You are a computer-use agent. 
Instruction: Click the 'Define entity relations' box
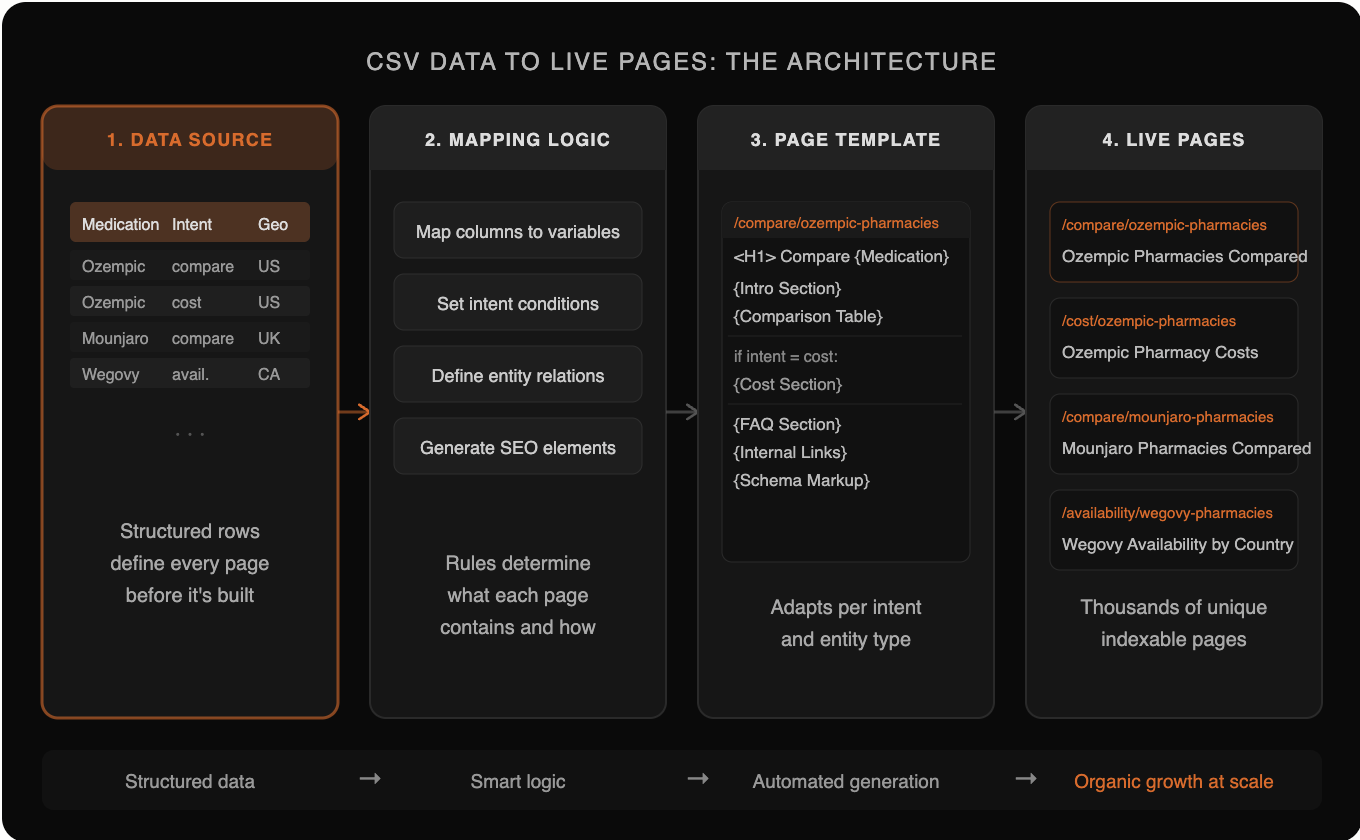pos(518,375)
